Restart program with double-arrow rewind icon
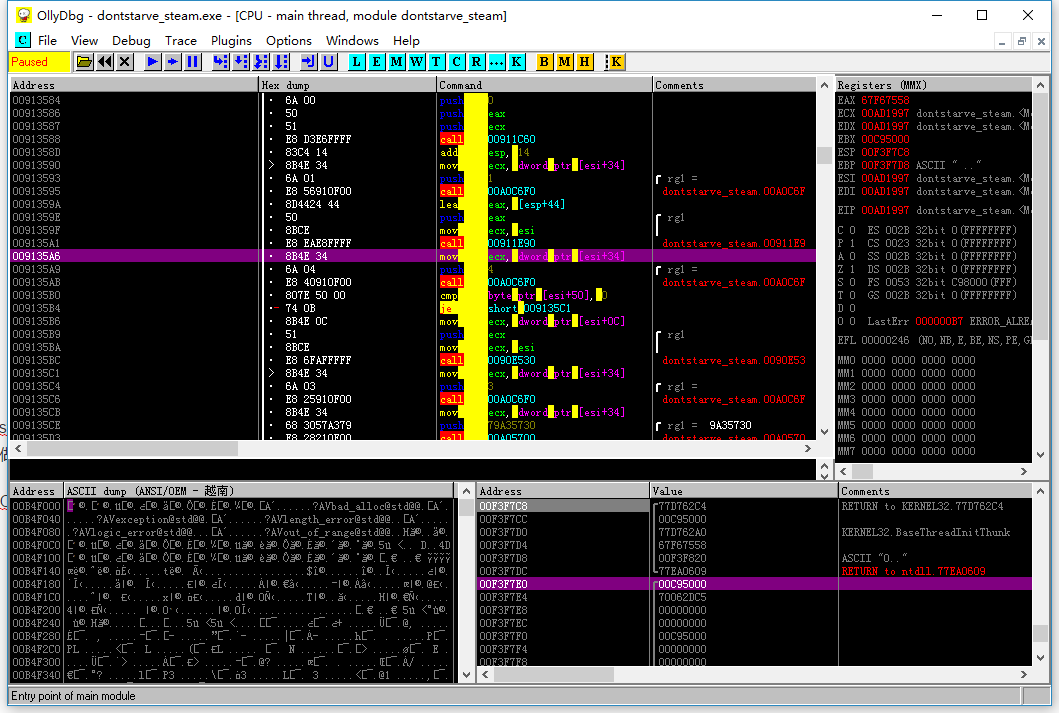 click(x=105, y=62)
